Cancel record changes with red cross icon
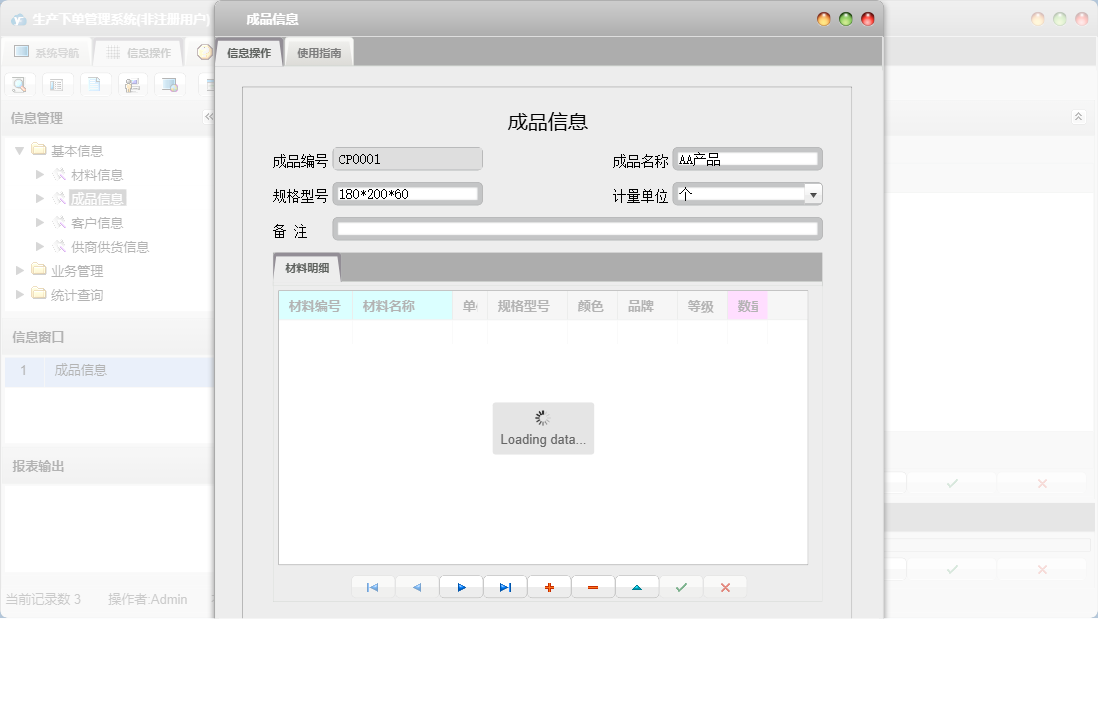 pos(725,587)
